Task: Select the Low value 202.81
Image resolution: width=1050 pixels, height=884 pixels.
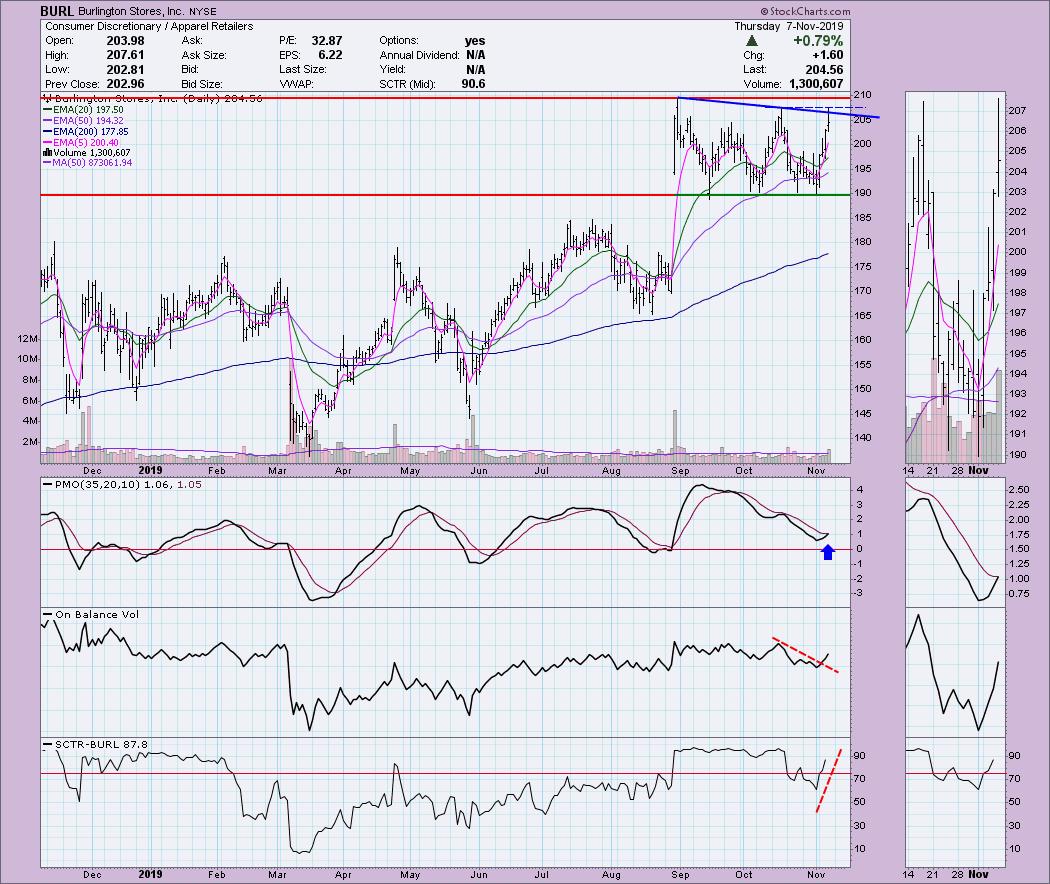Action: (125, 70)
